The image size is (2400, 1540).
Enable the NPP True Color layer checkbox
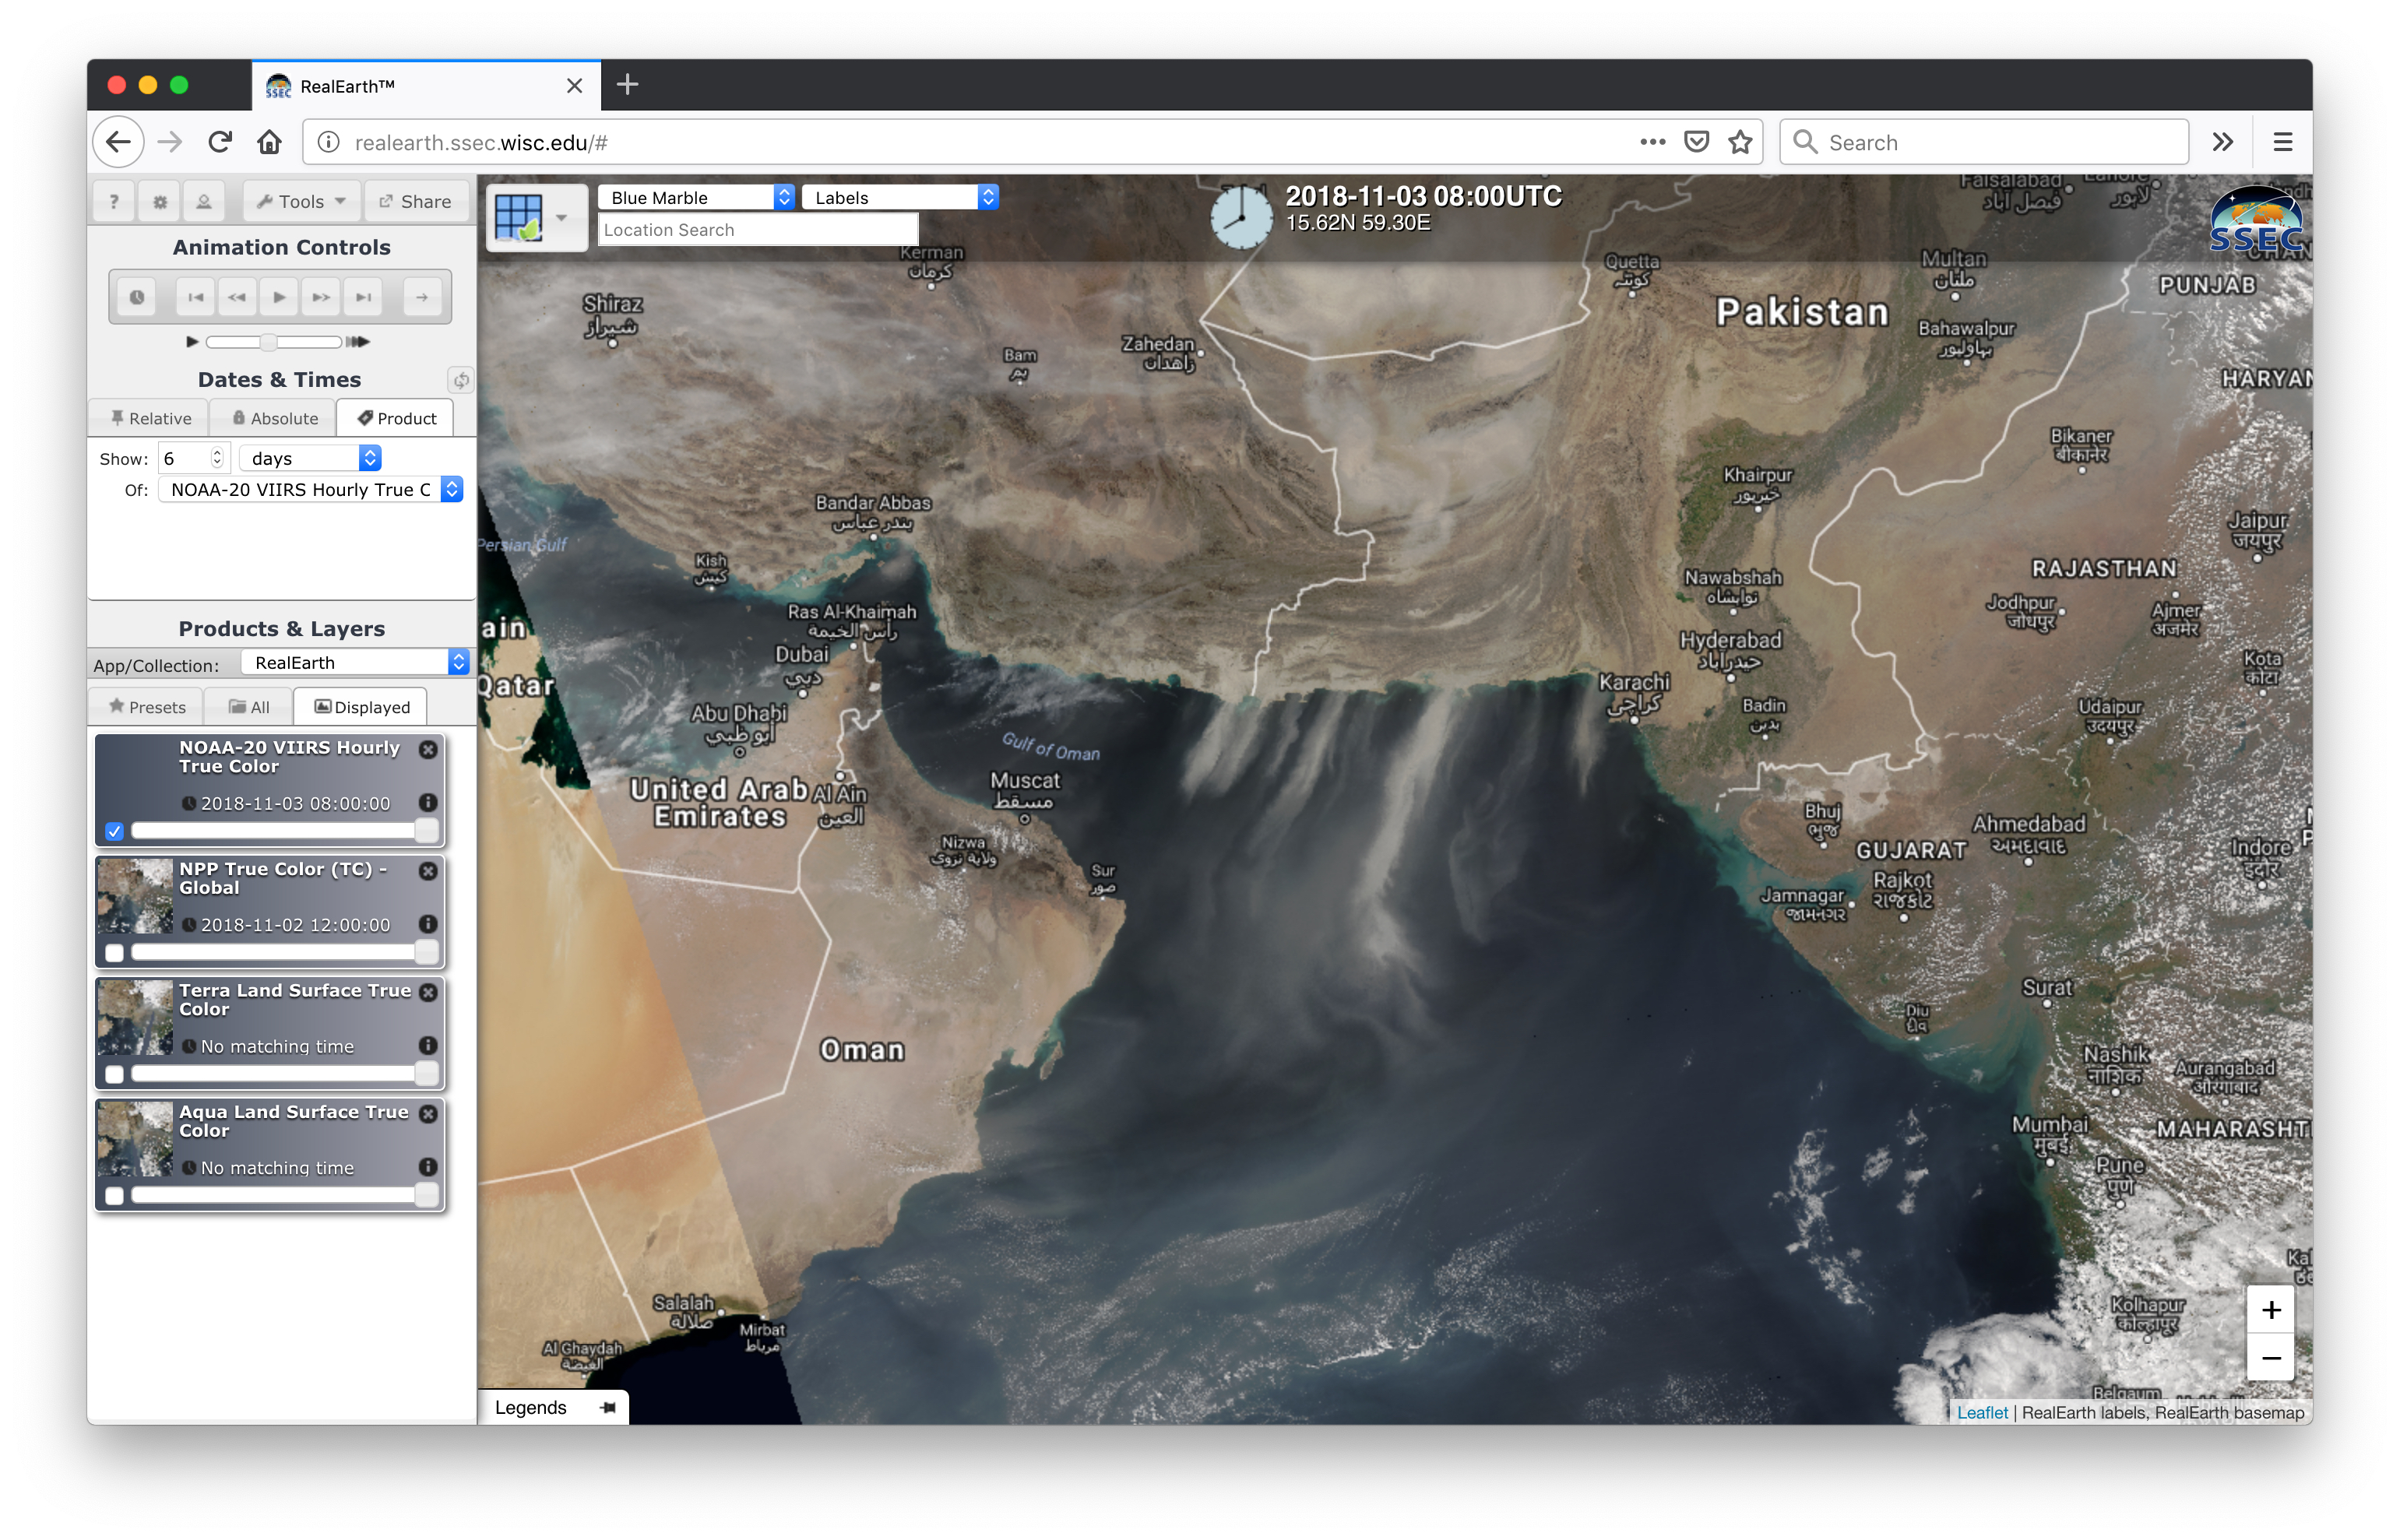(x=114, y=953)
